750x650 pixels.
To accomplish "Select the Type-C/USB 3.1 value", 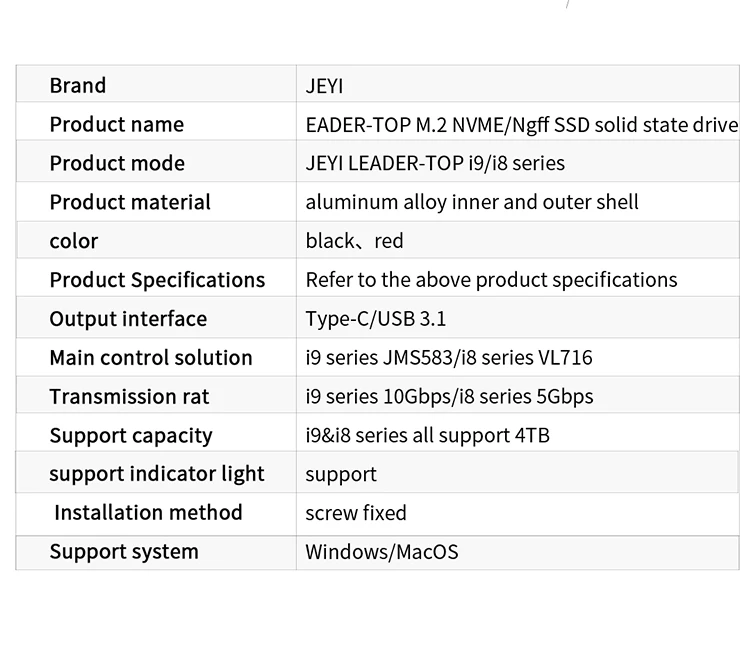I will point(376,320).
